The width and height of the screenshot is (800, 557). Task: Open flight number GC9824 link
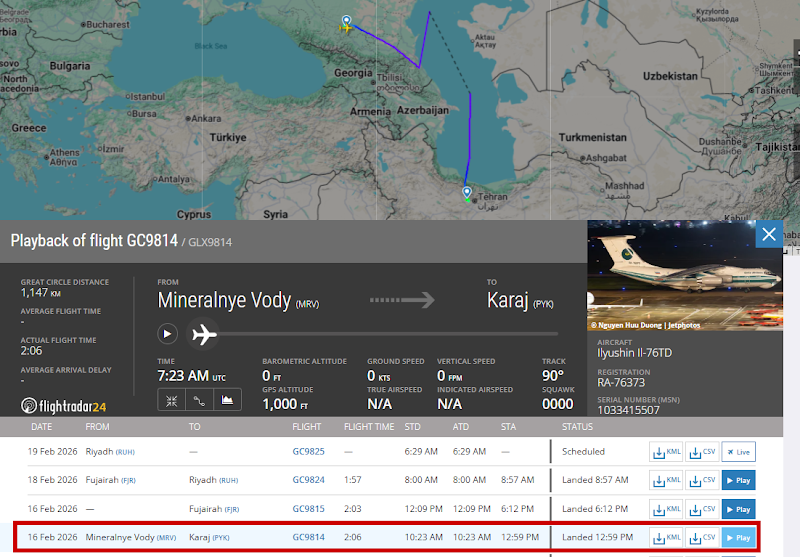pyautogui.click(x=308, y=480)
